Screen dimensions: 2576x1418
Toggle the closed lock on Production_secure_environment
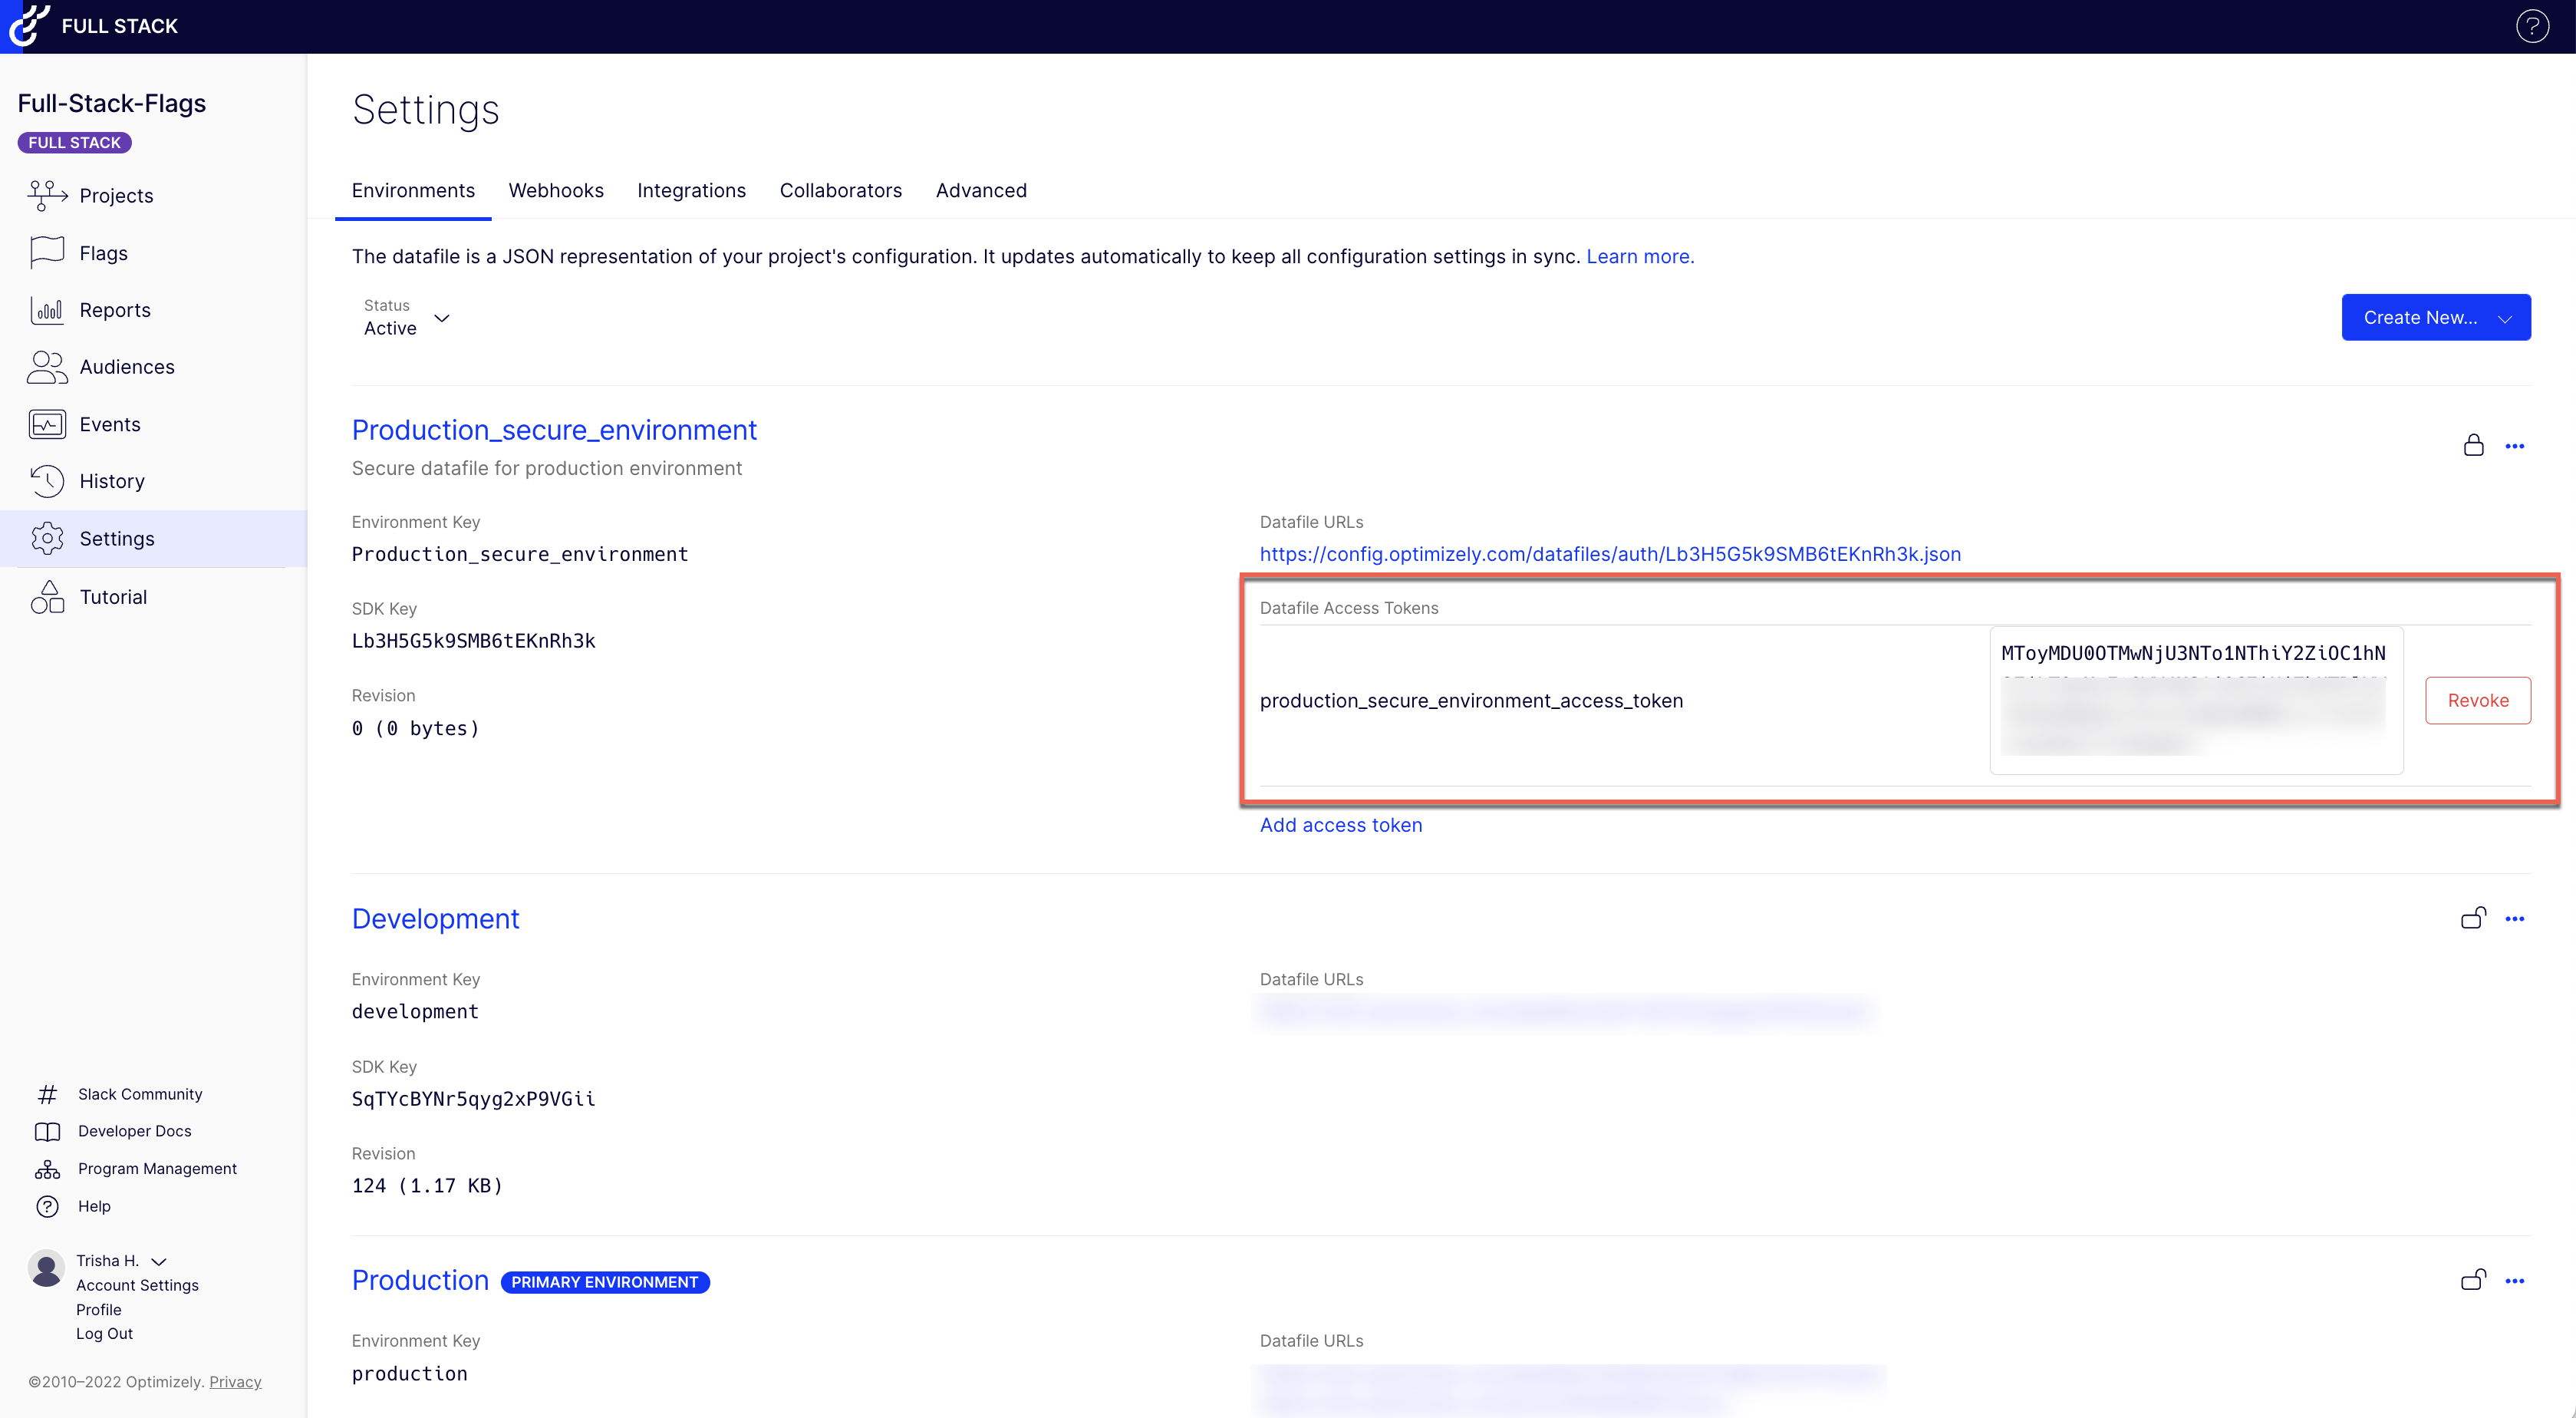click(x=2473, y=445)
